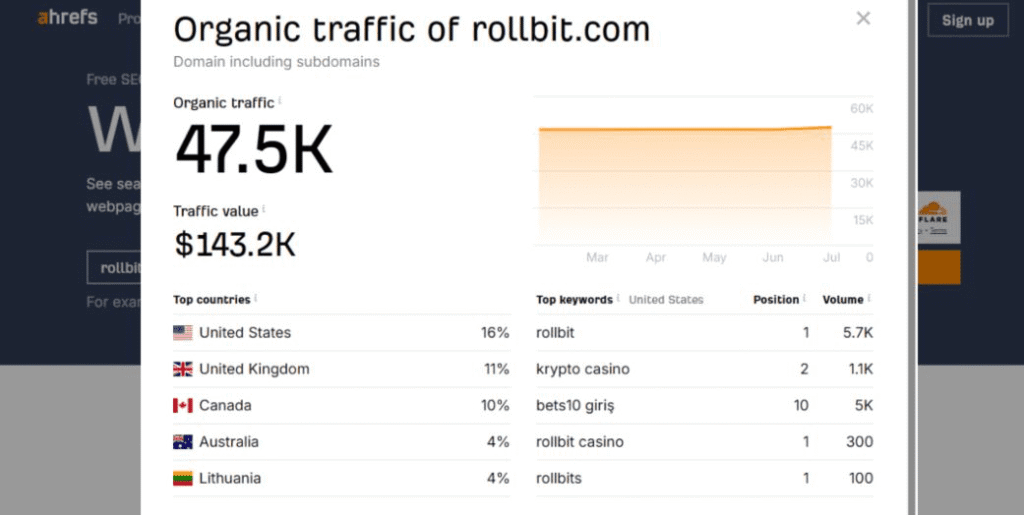Click the Canada flag icon
Screen dimensions: 1024x515
pos(183,405)
